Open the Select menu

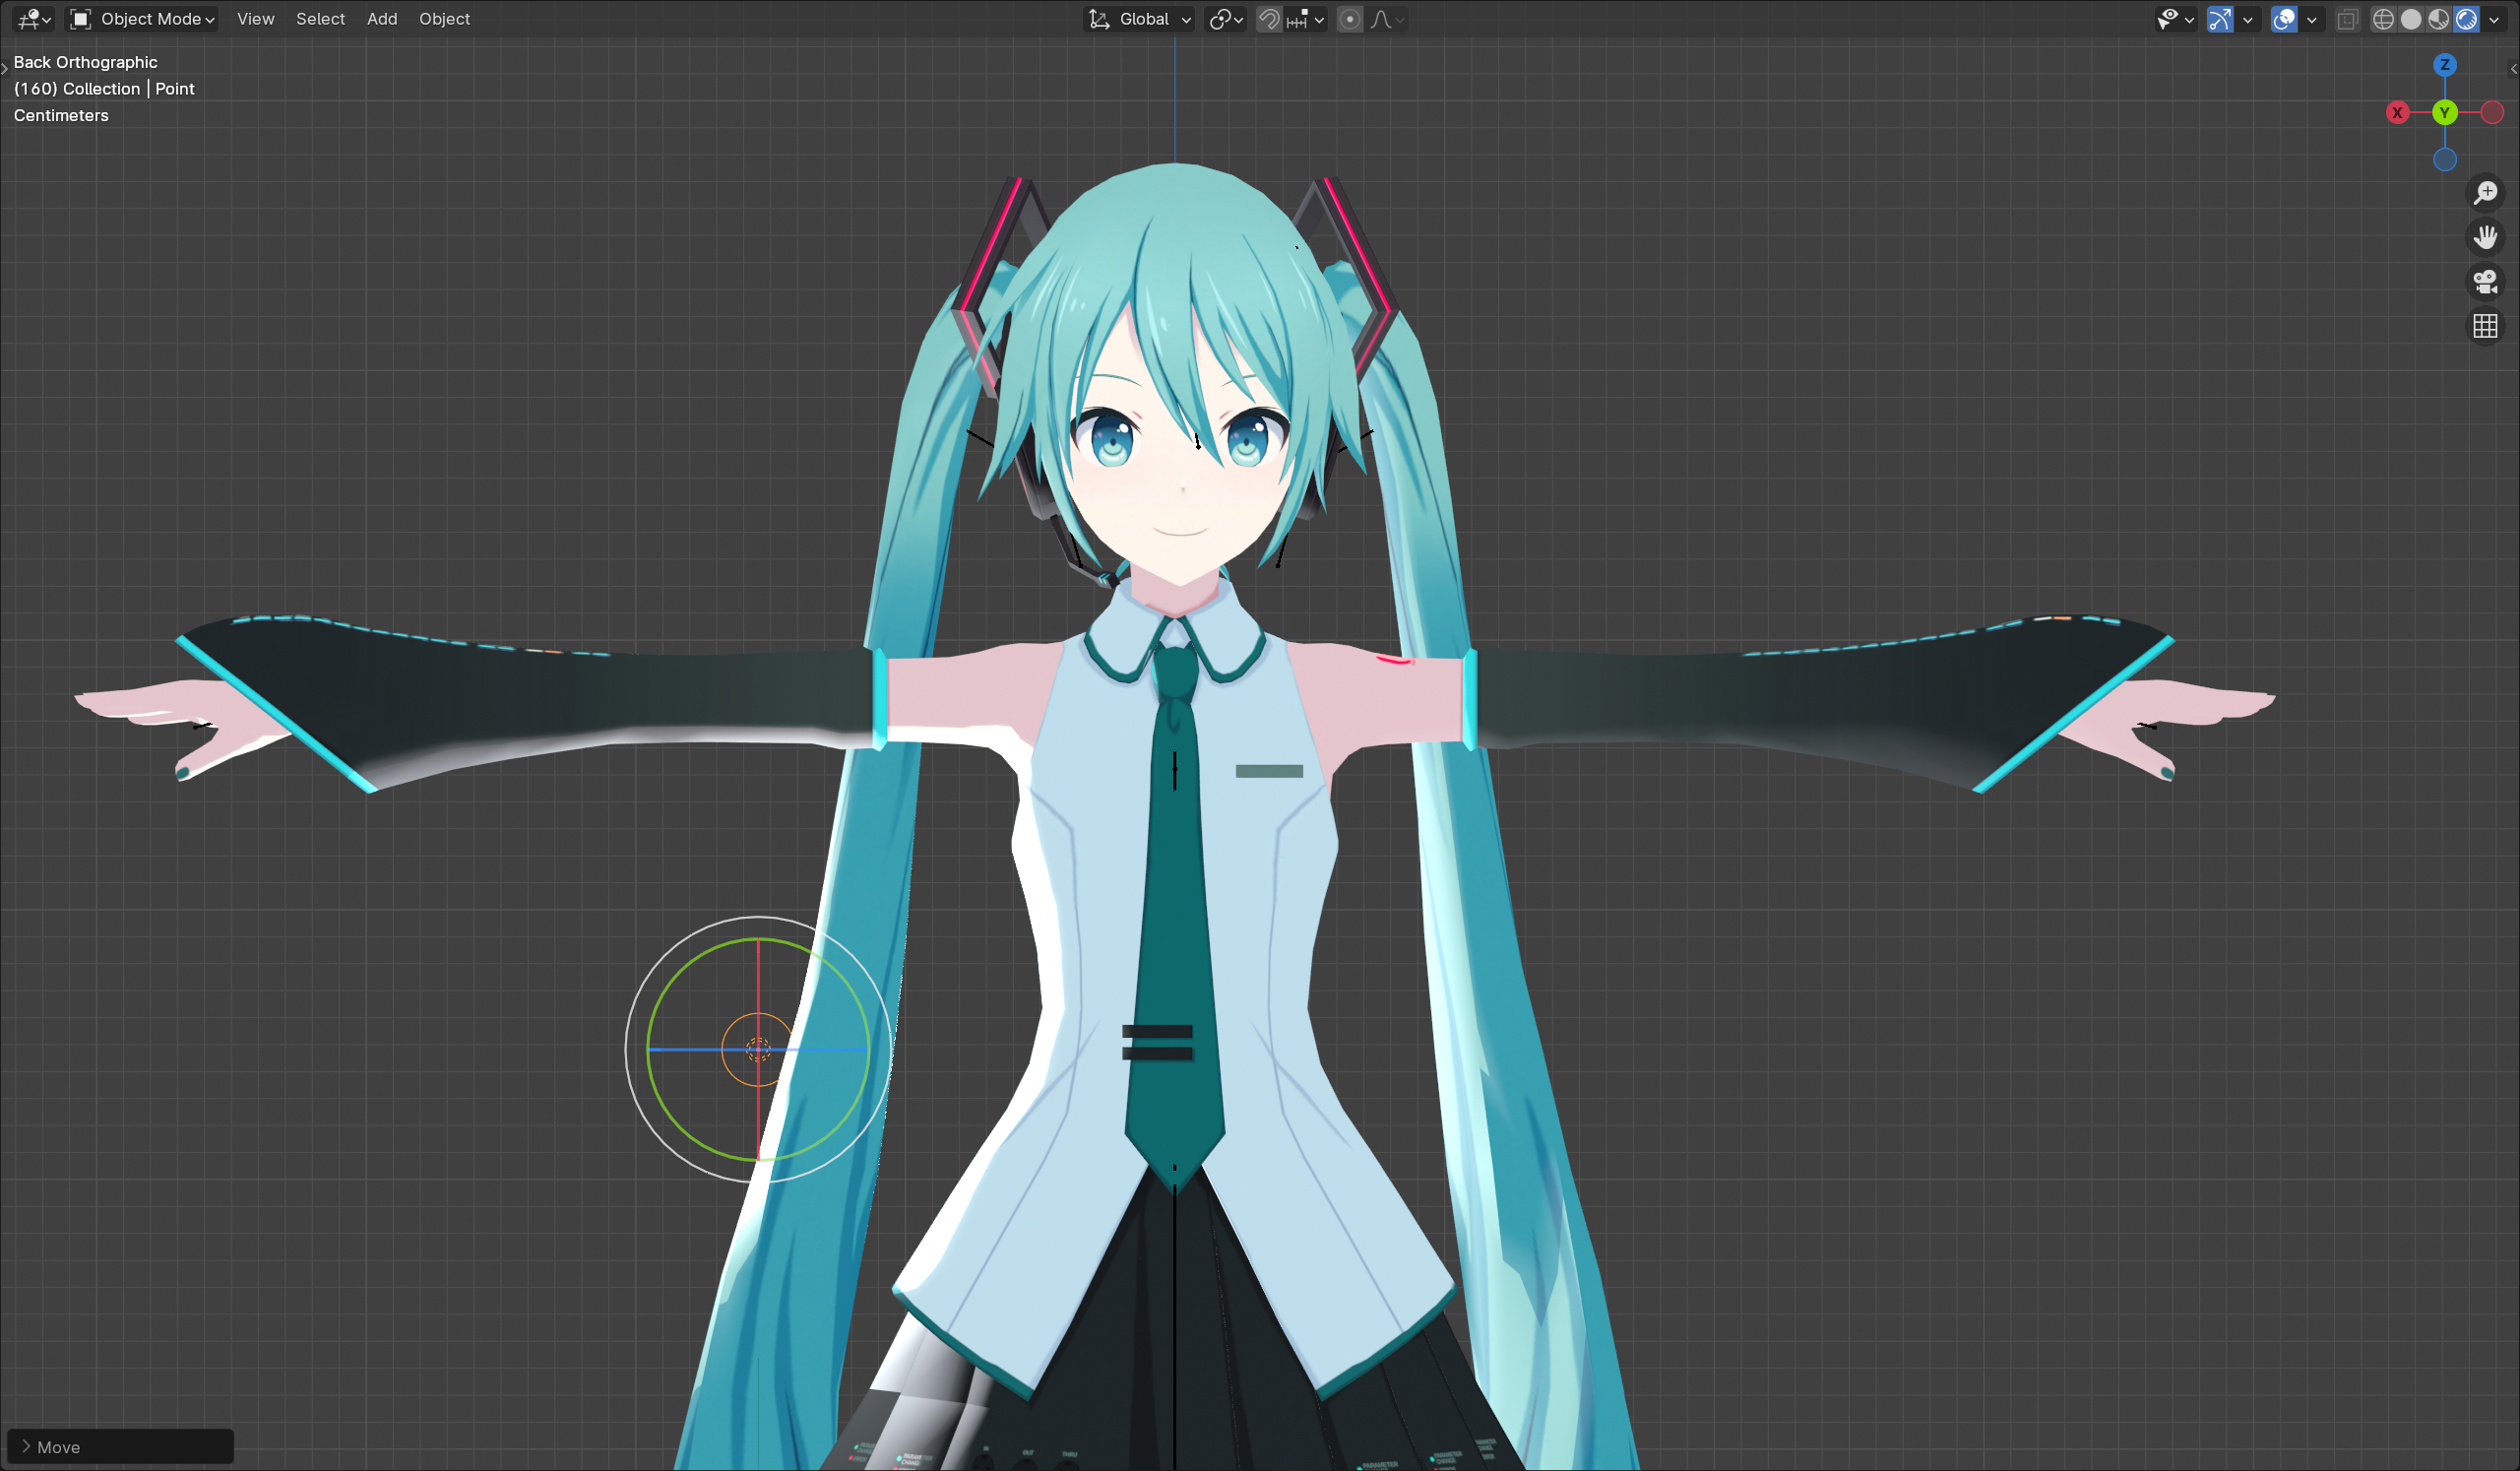[320, 19]
